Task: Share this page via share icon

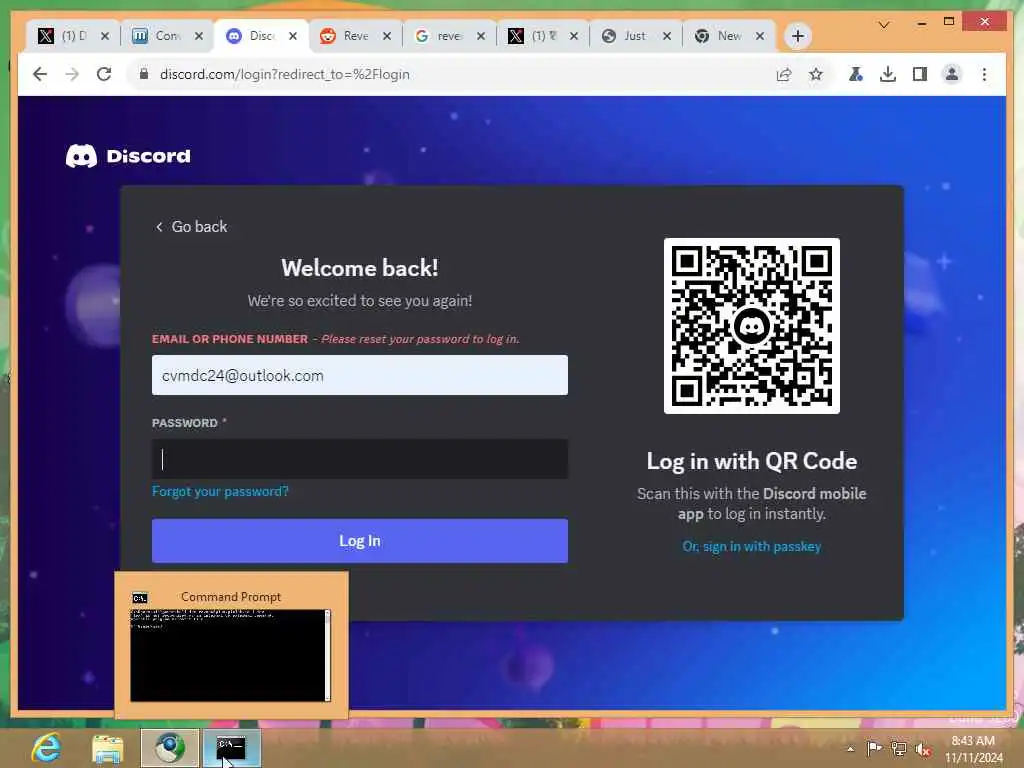Action: 784,74
